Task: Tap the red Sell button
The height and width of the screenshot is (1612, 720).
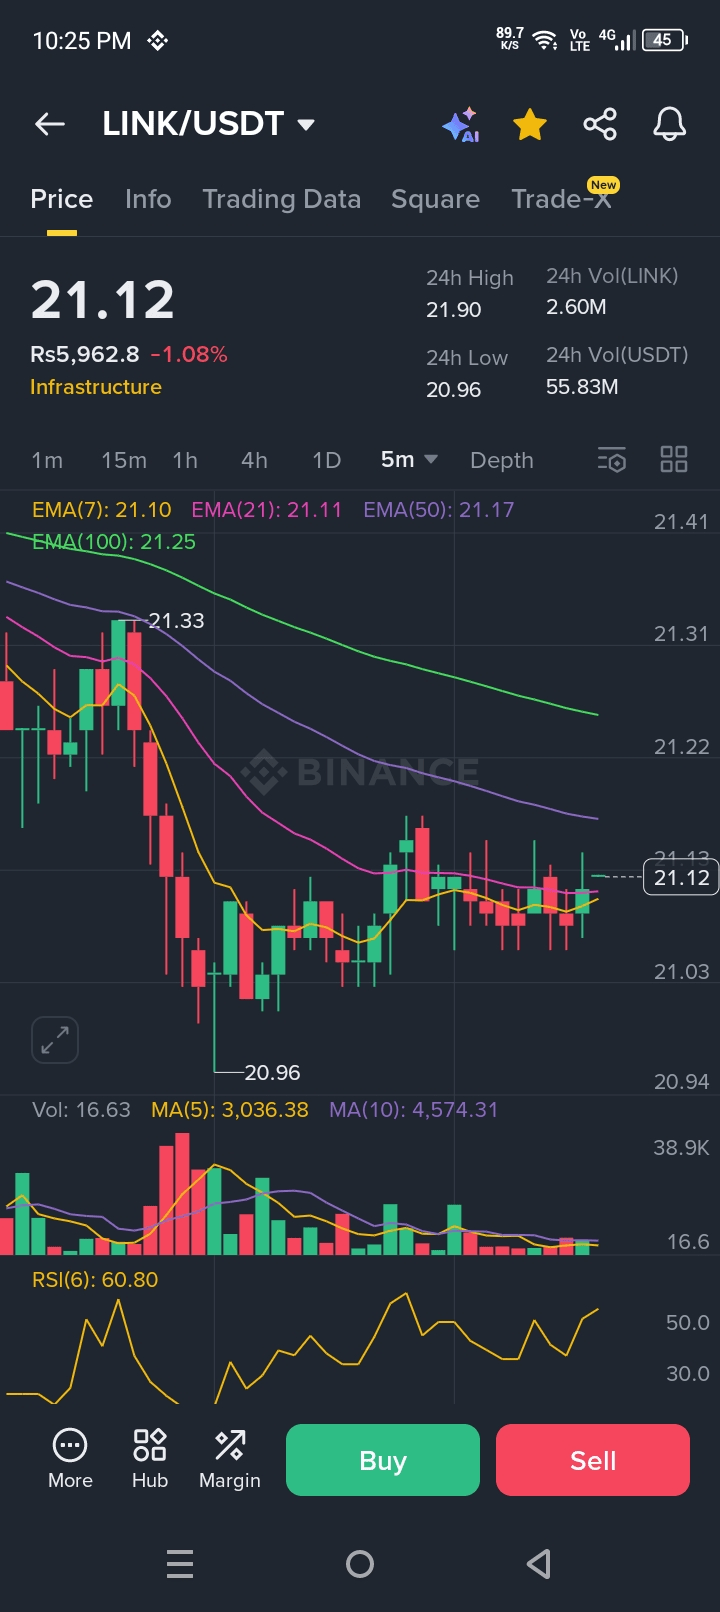Action: coord(593,1460)
